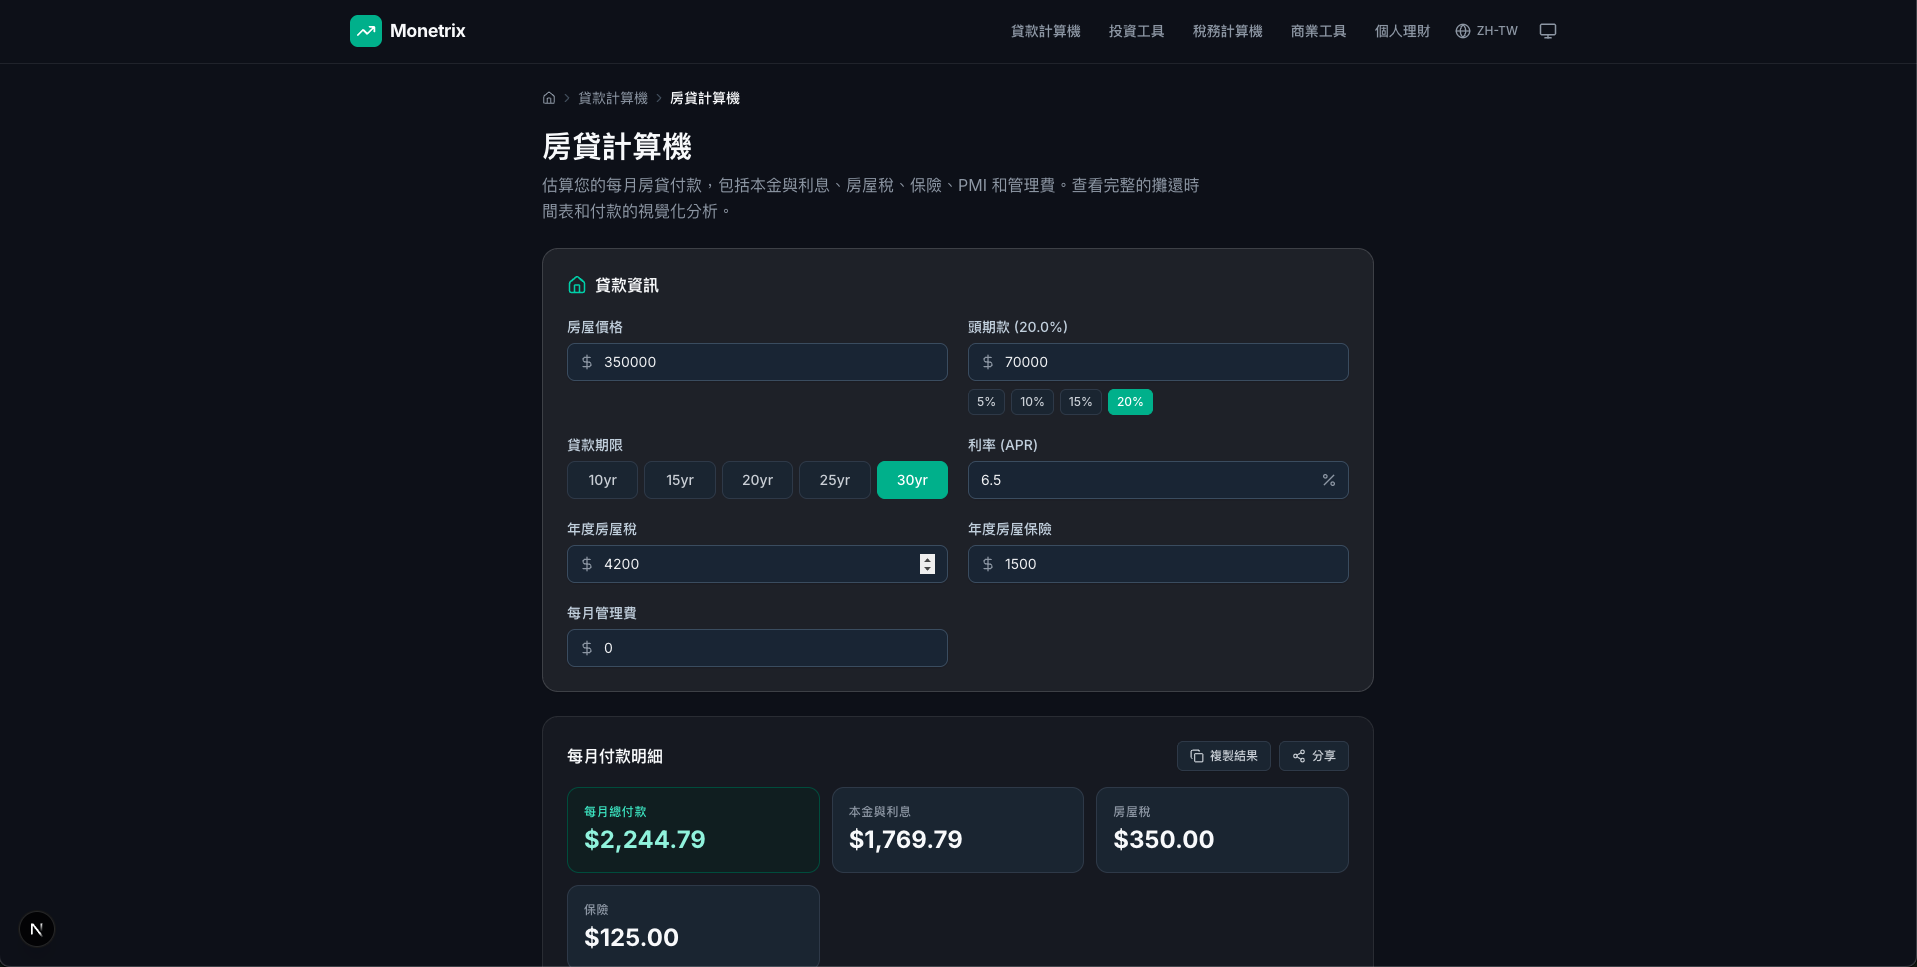The width and height of the screenshot is (1917, 967).
Task: Focus the 每月管理費 input showing 0
Action: (757, 648)
